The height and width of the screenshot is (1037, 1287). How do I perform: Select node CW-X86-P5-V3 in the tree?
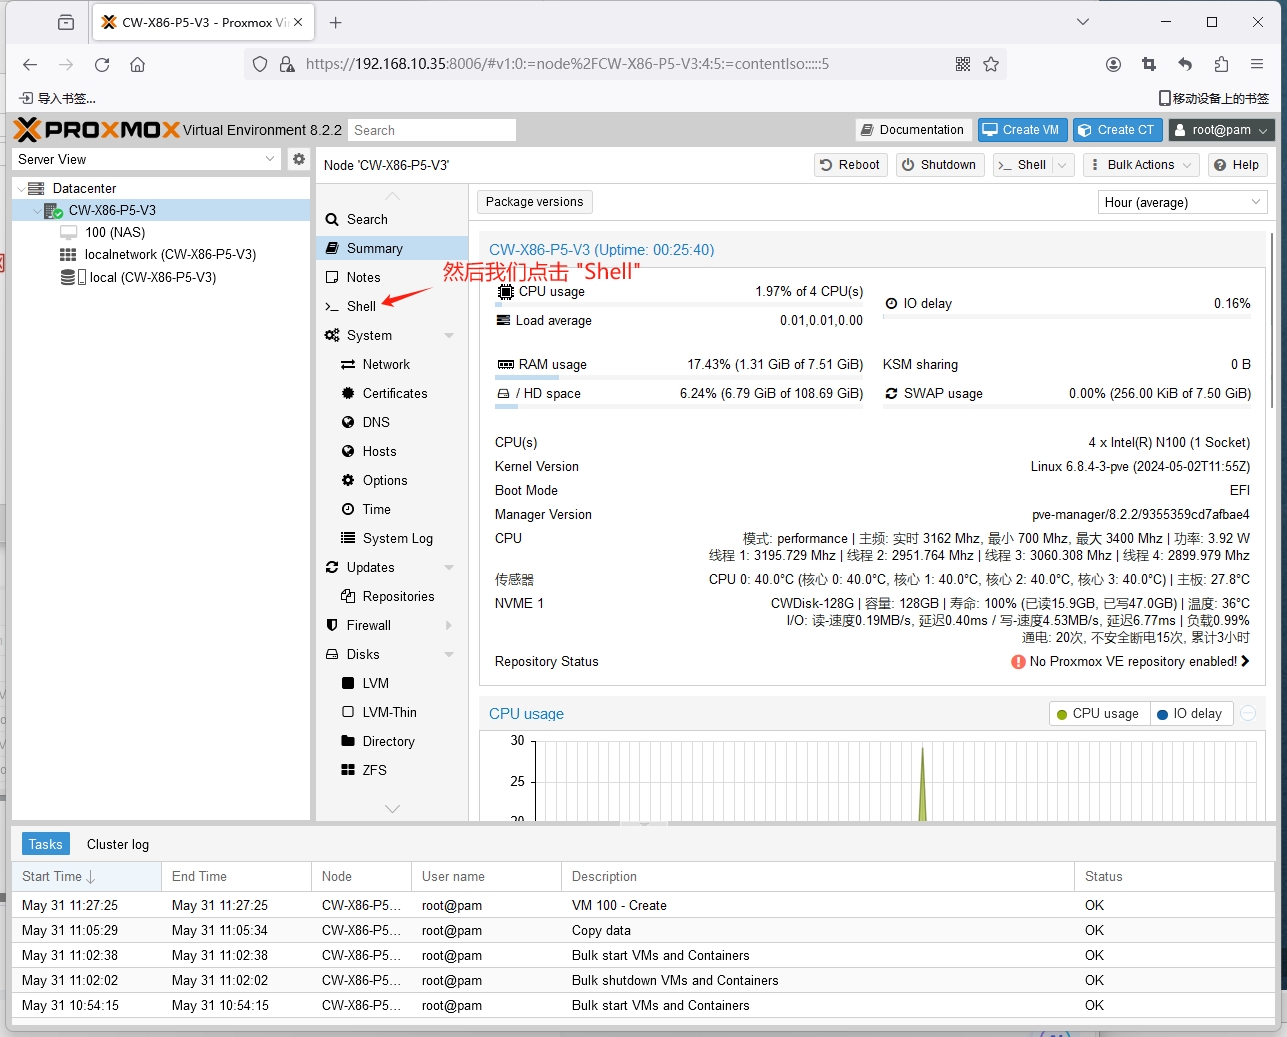(x=112, y=210)
